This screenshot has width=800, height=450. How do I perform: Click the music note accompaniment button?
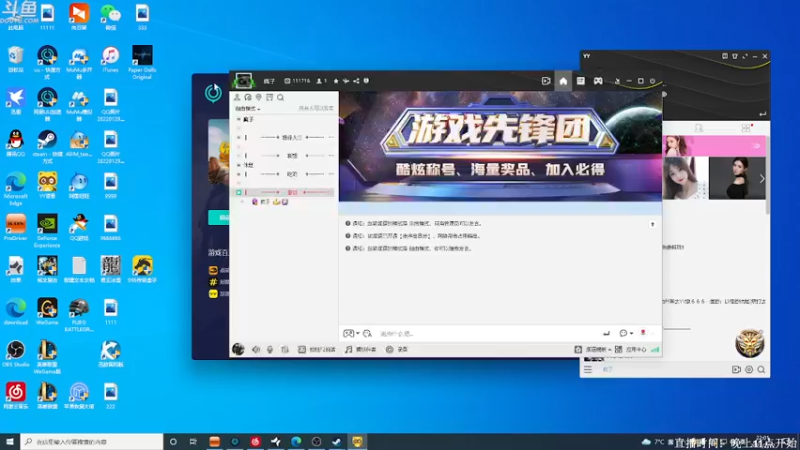tap(360, 349)
